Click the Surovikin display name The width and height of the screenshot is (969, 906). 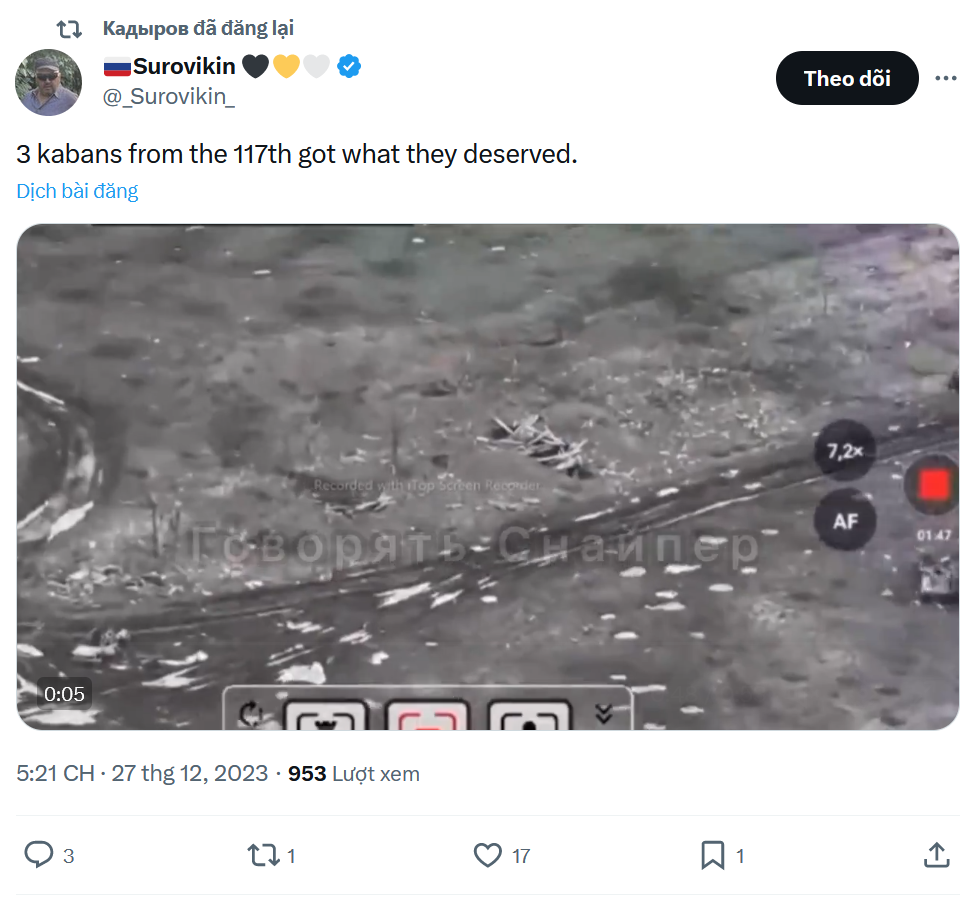click(x=184, y=67)
